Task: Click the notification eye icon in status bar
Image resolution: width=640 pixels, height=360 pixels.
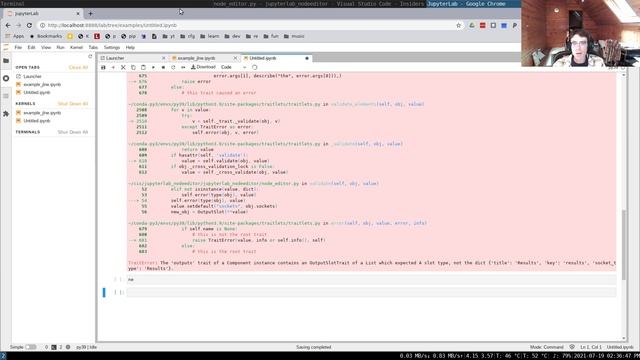Action: (572, 347)
